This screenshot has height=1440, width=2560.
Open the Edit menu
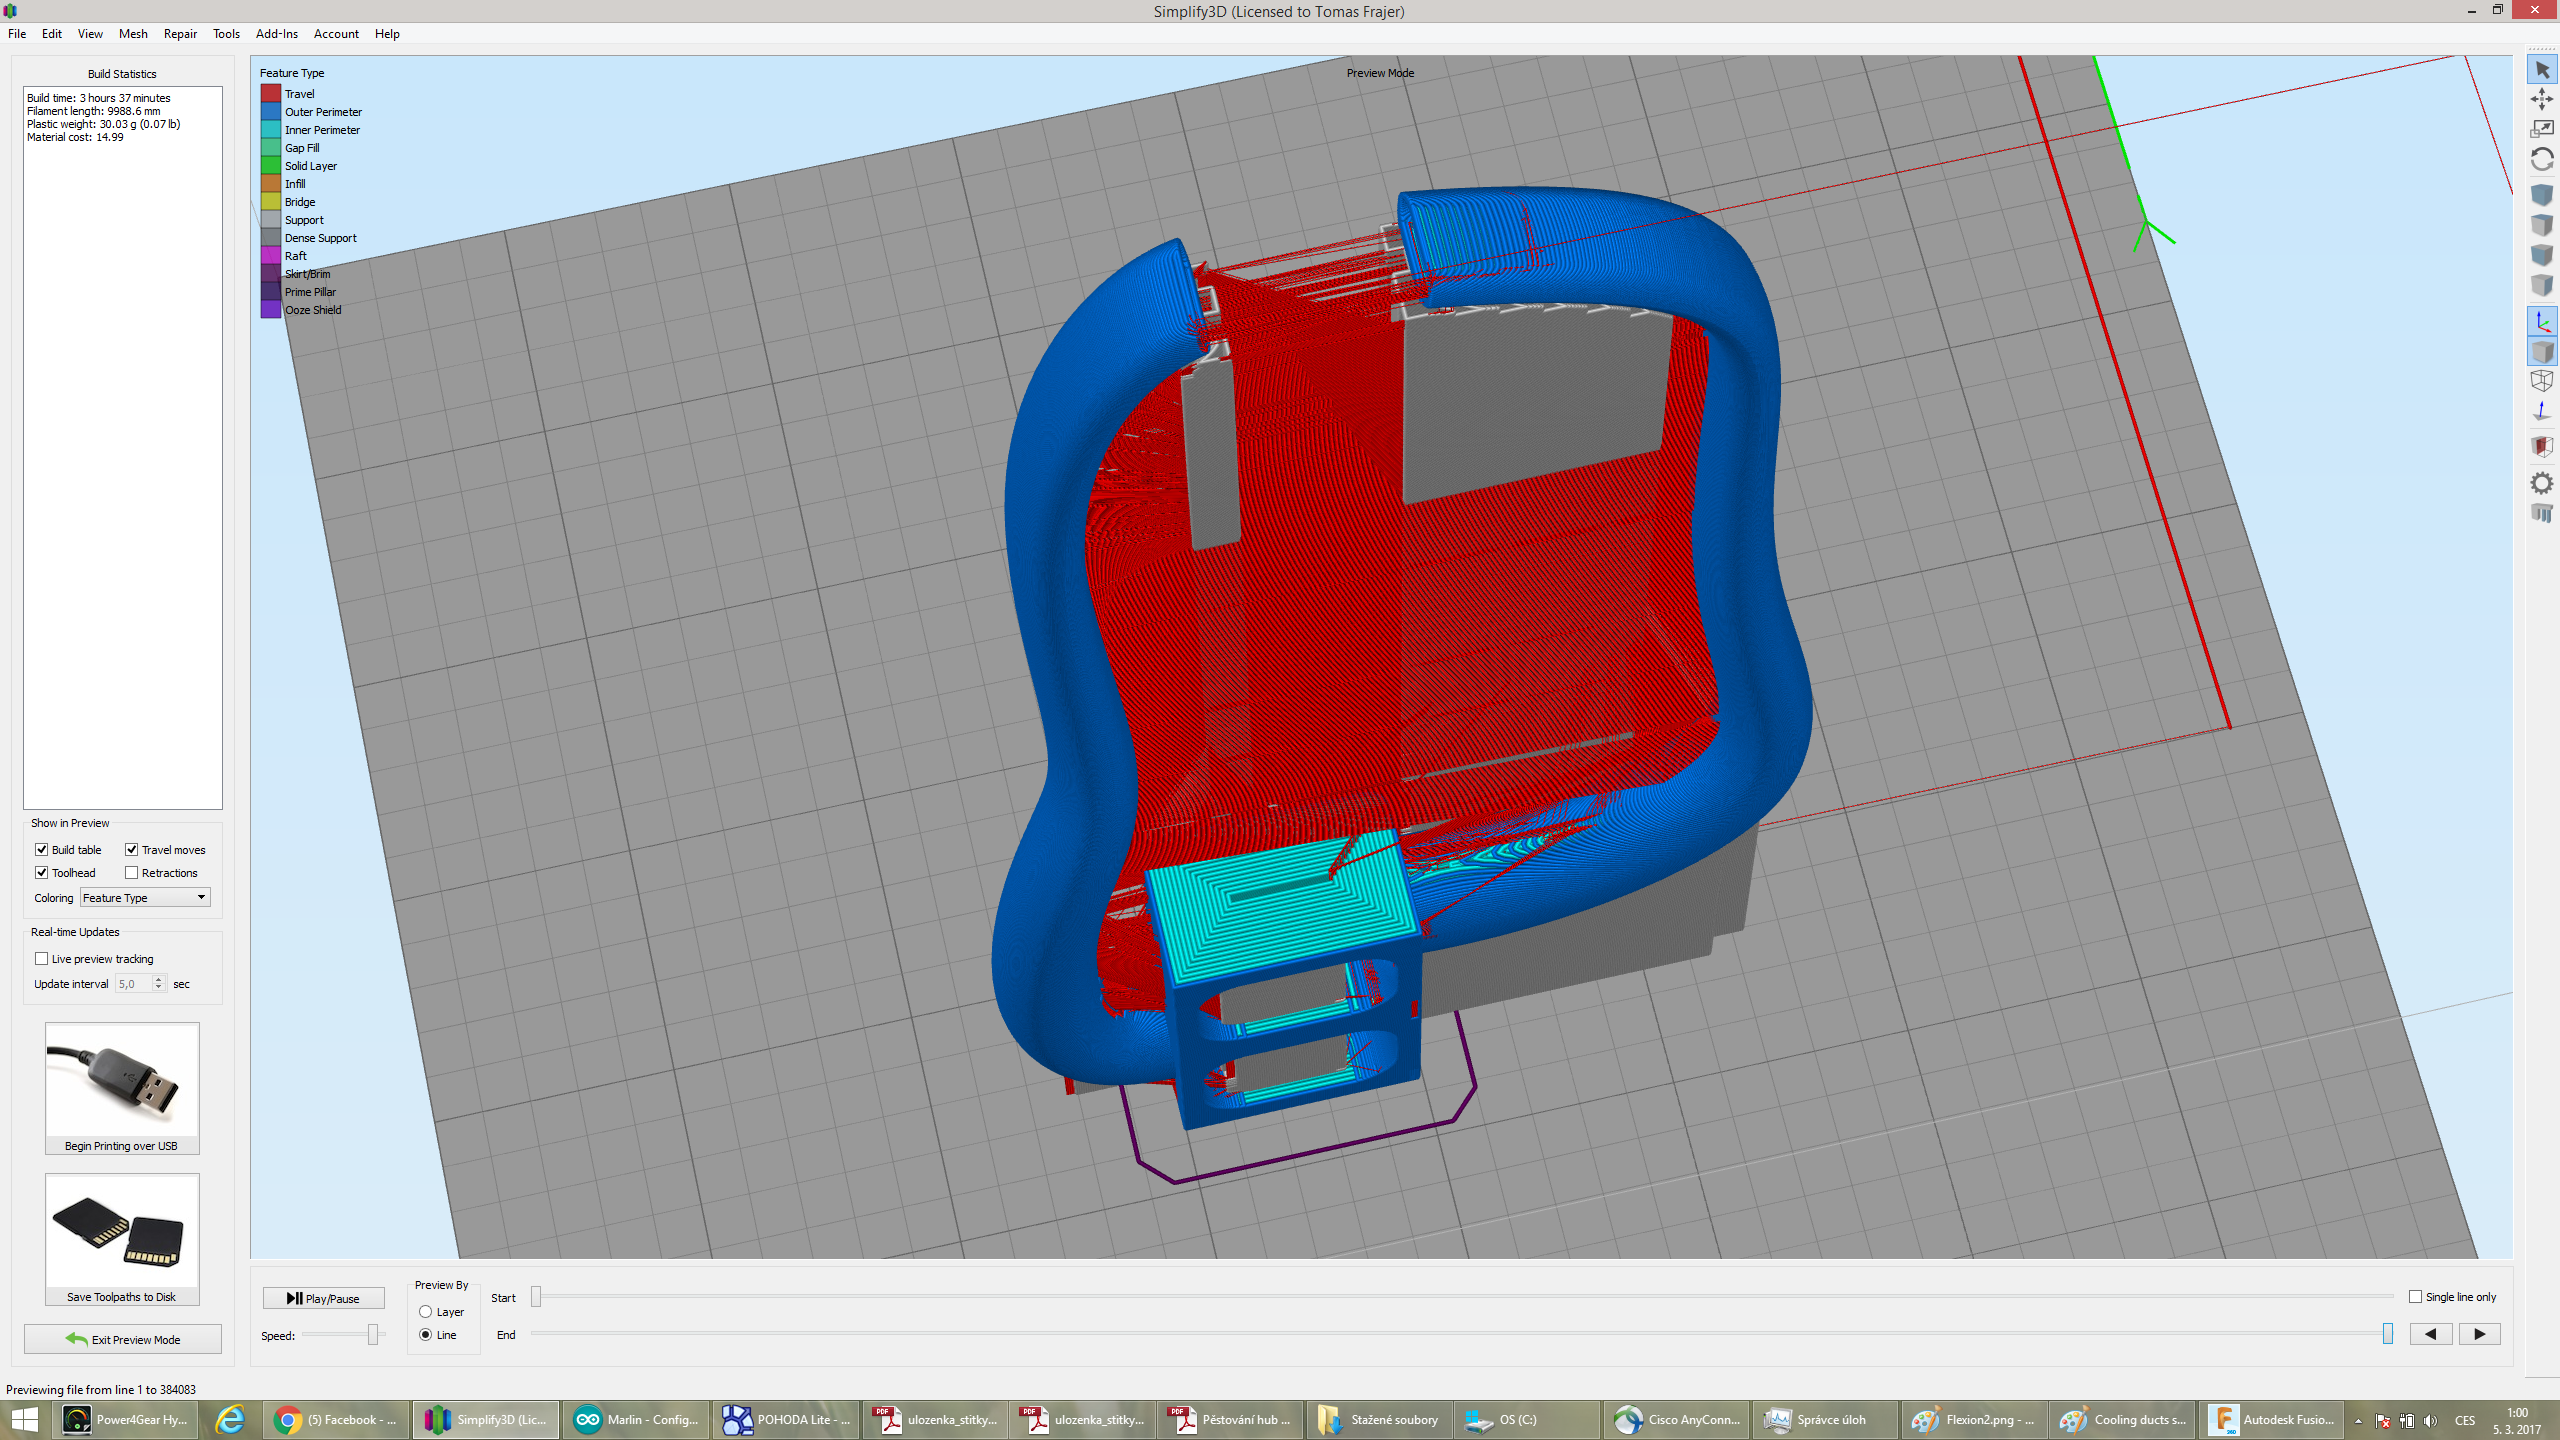tap(52, 34)
